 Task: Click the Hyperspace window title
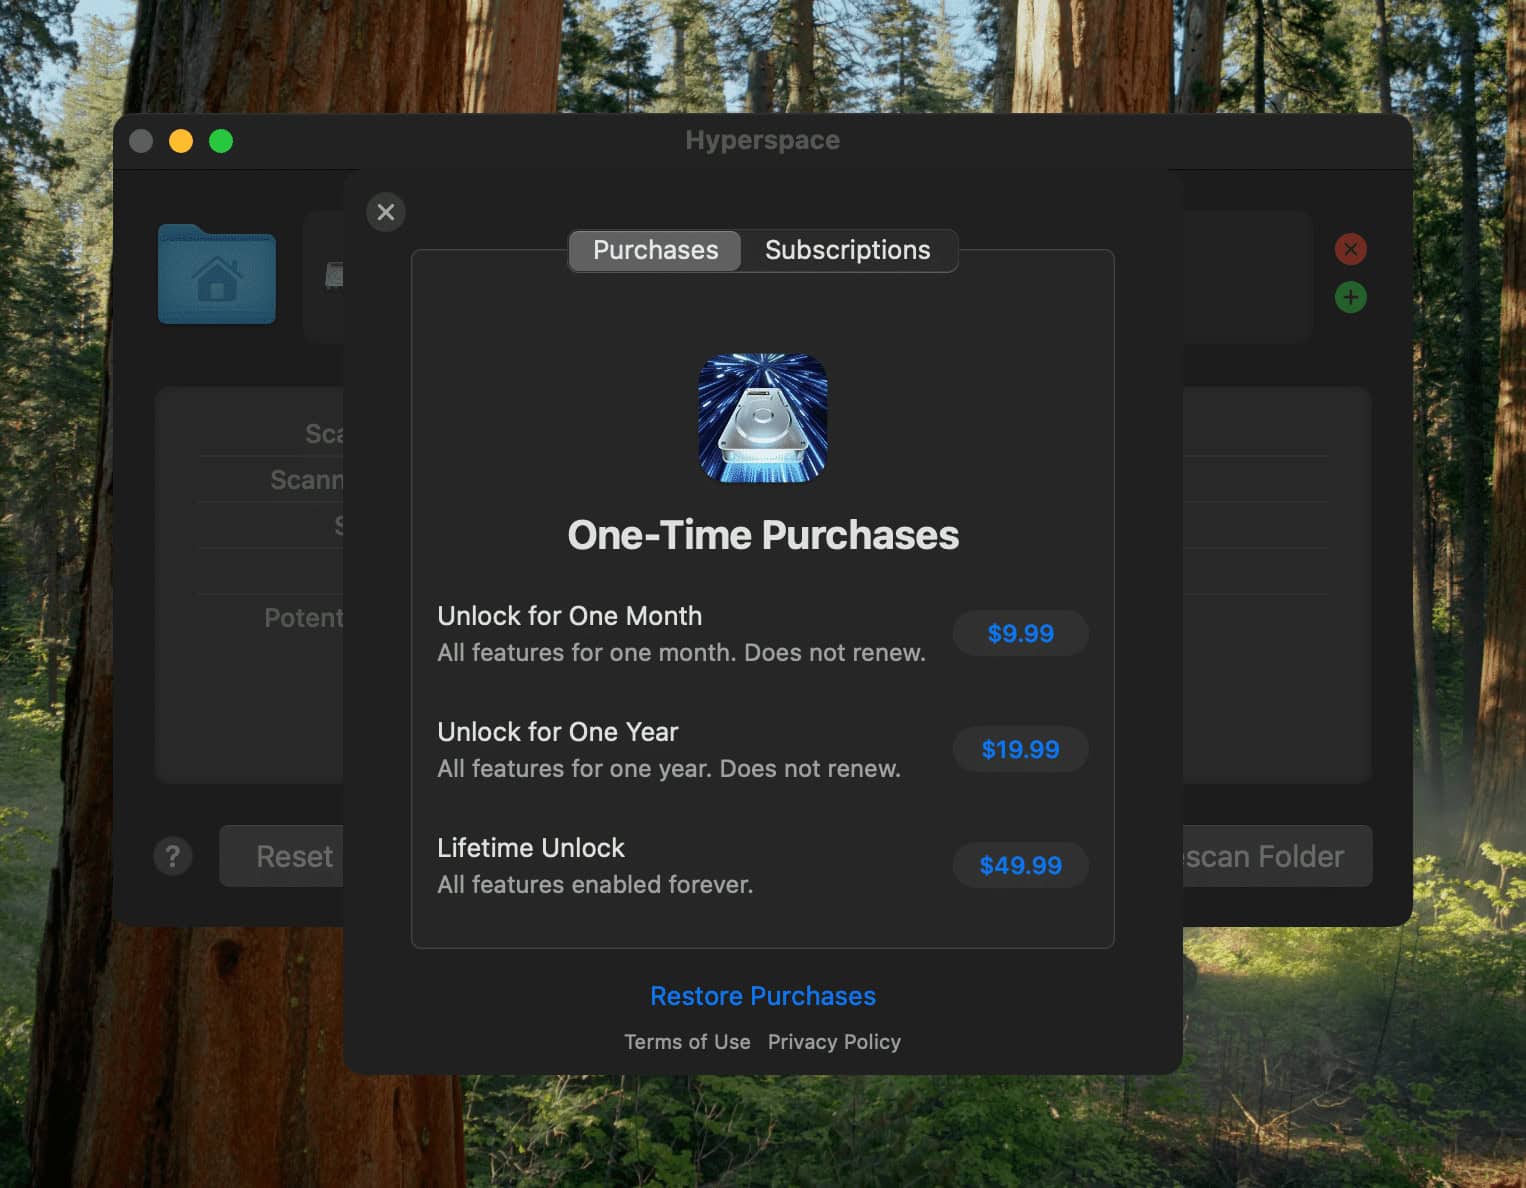click(x=763, y=140)
